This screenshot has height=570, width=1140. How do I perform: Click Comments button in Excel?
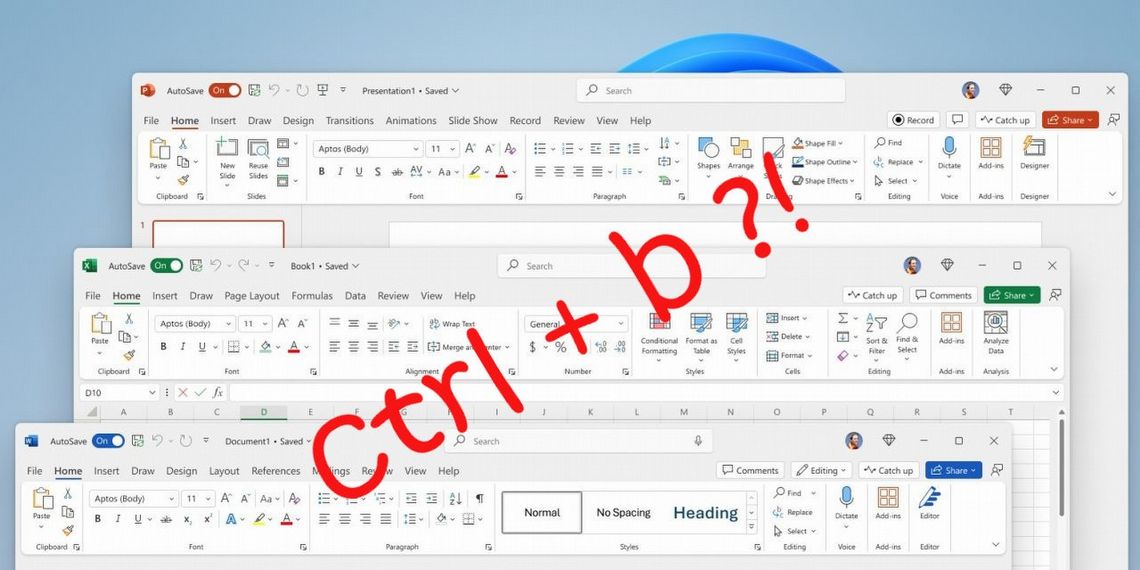[x=943, y=295]
